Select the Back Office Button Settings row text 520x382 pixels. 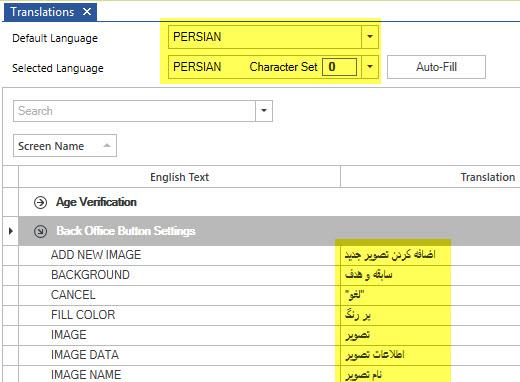[126, 231]
